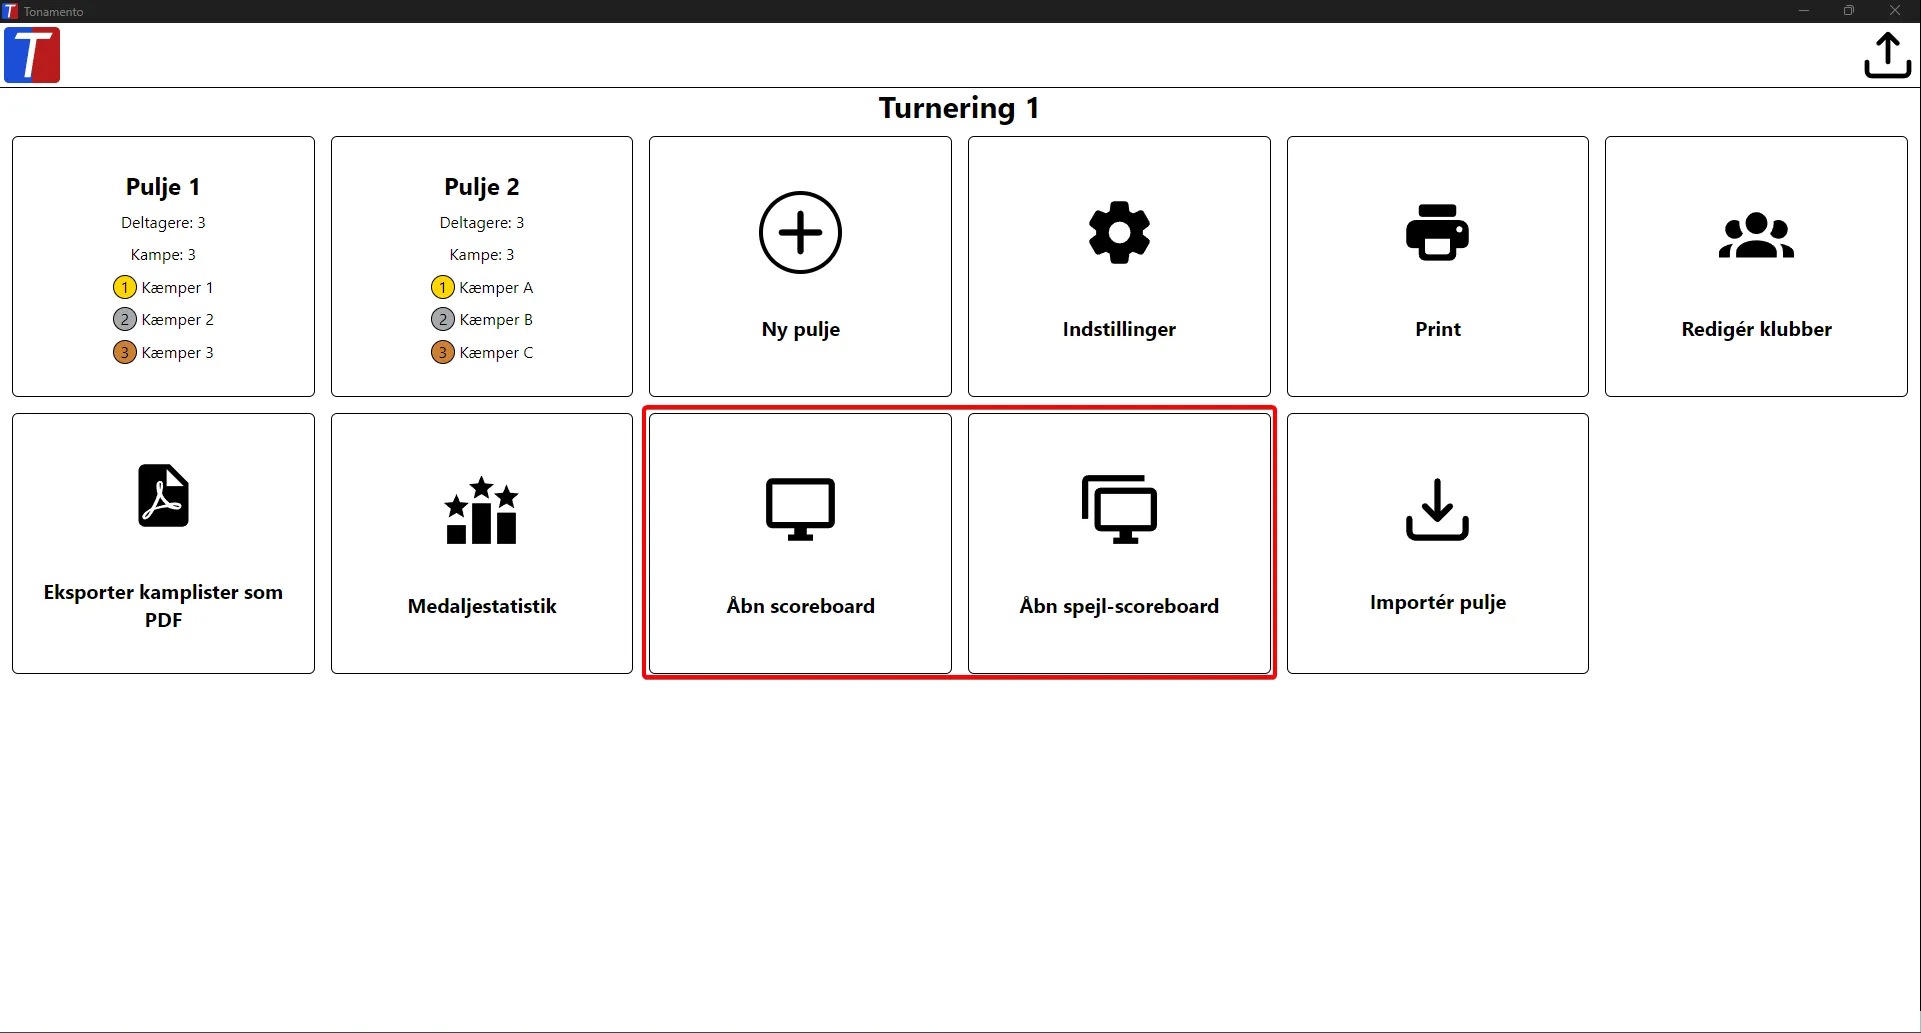The image size is (1921, 1033).
Task: Click silver medal 2 beside Kæmper 2
Action: click(x=124, y=320)
